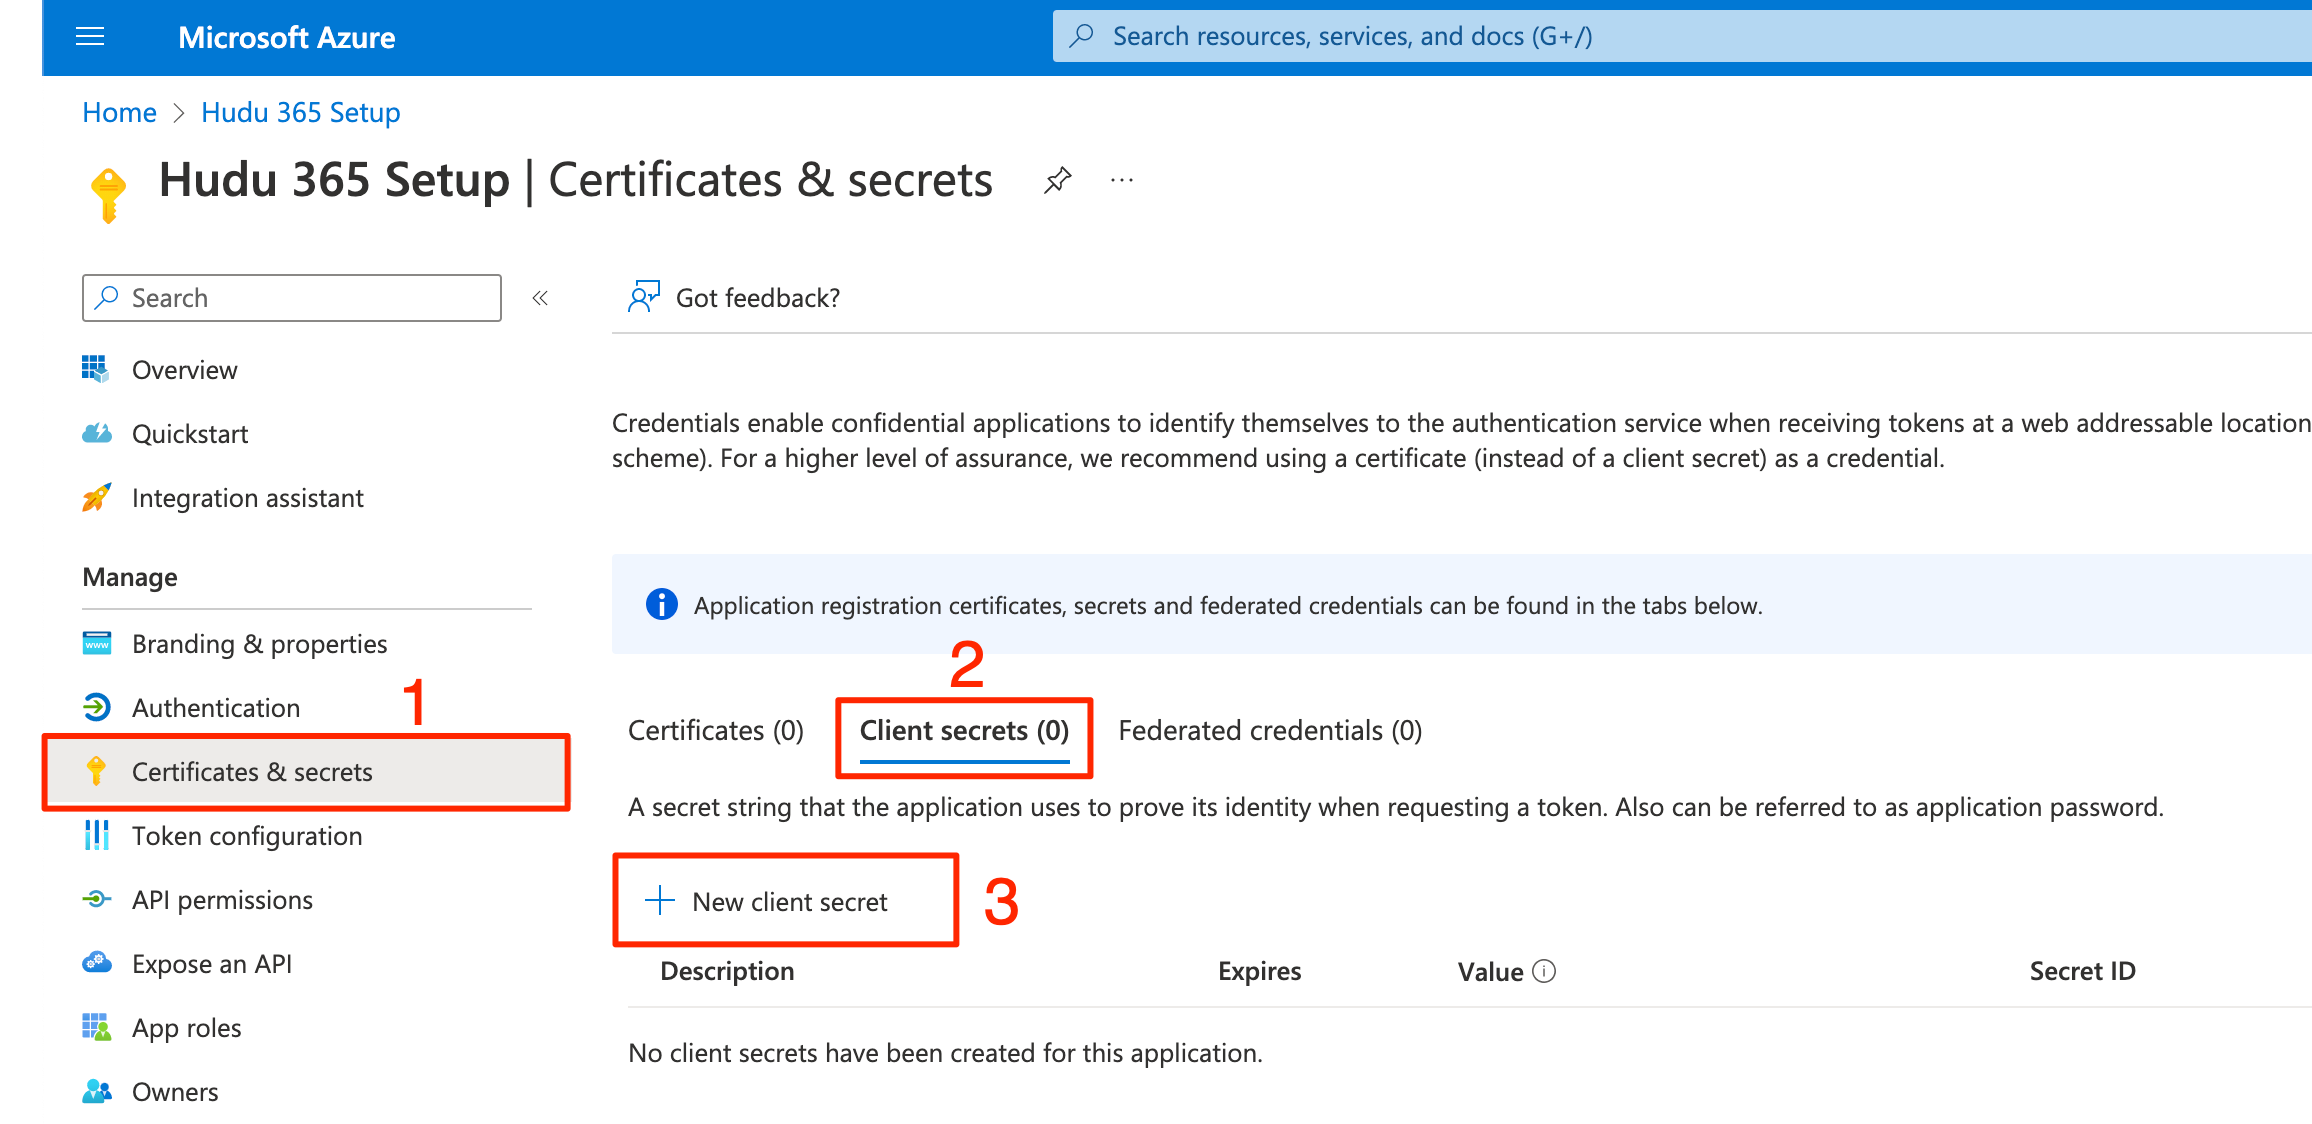Click the Certificates & secrets key icon
Screen dimensions: 2312x1124
(x=97, y=771)
